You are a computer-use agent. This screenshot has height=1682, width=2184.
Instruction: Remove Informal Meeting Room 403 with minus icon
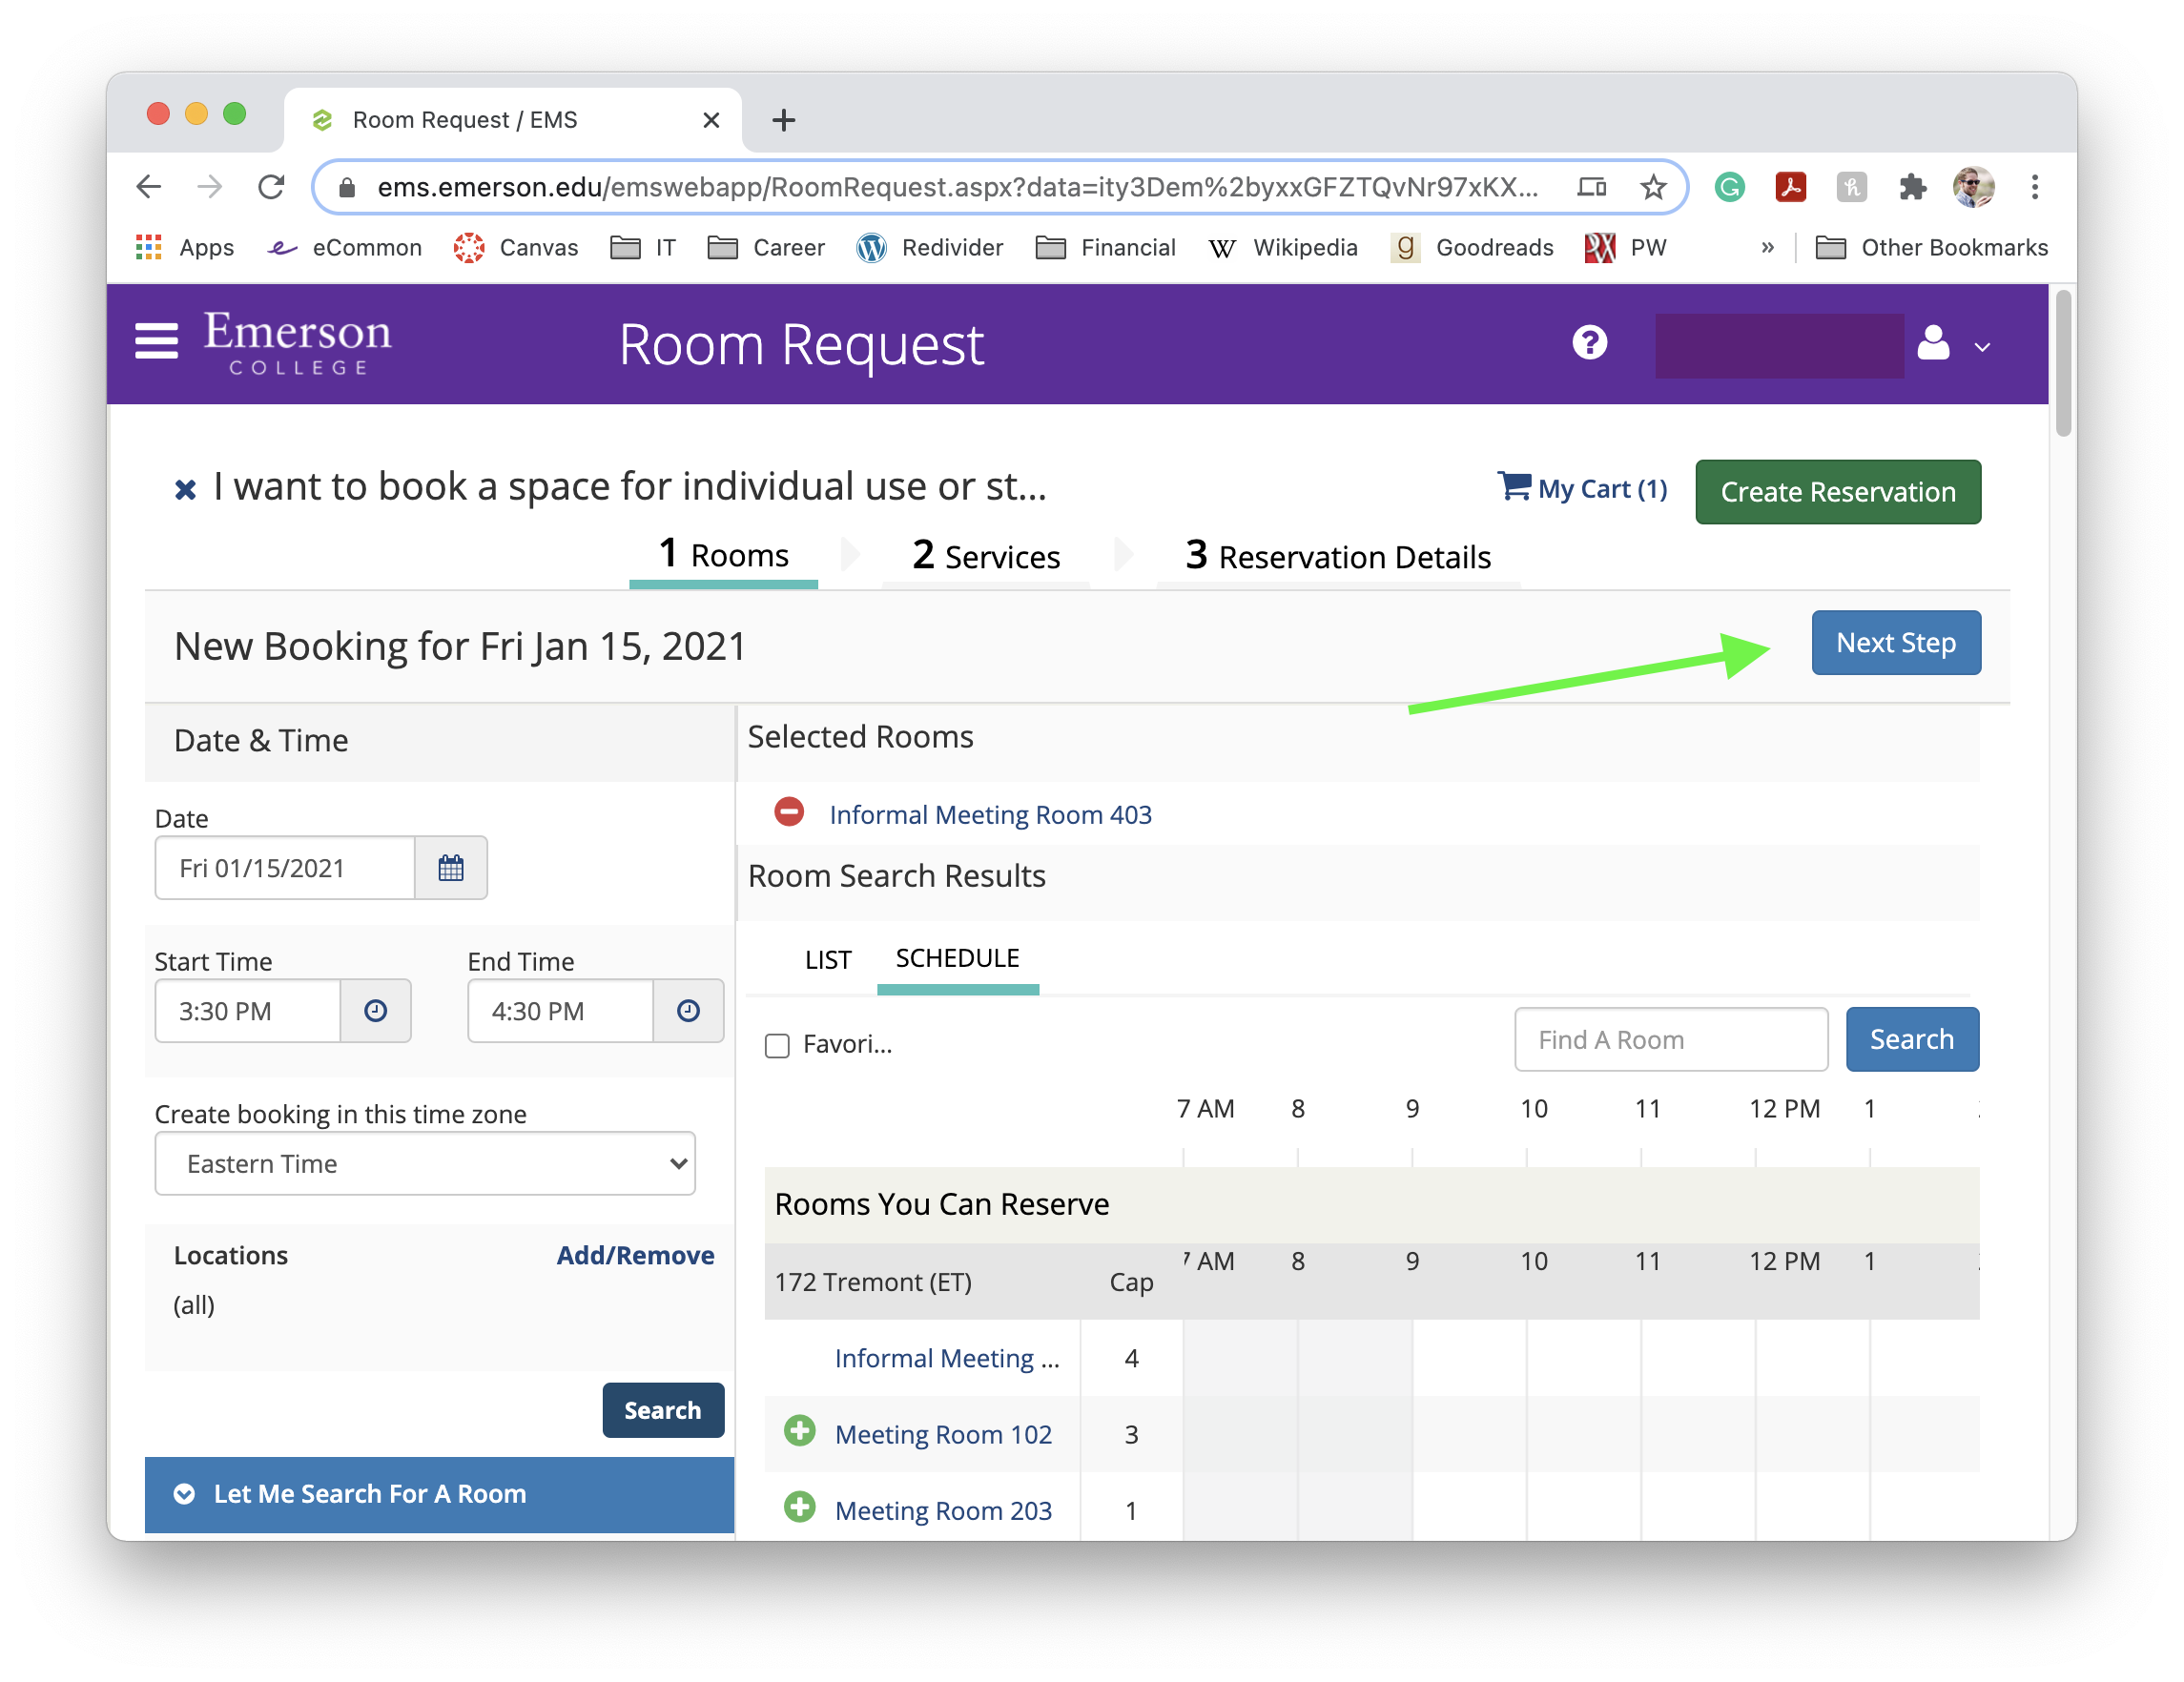click(x=789, y=812)
